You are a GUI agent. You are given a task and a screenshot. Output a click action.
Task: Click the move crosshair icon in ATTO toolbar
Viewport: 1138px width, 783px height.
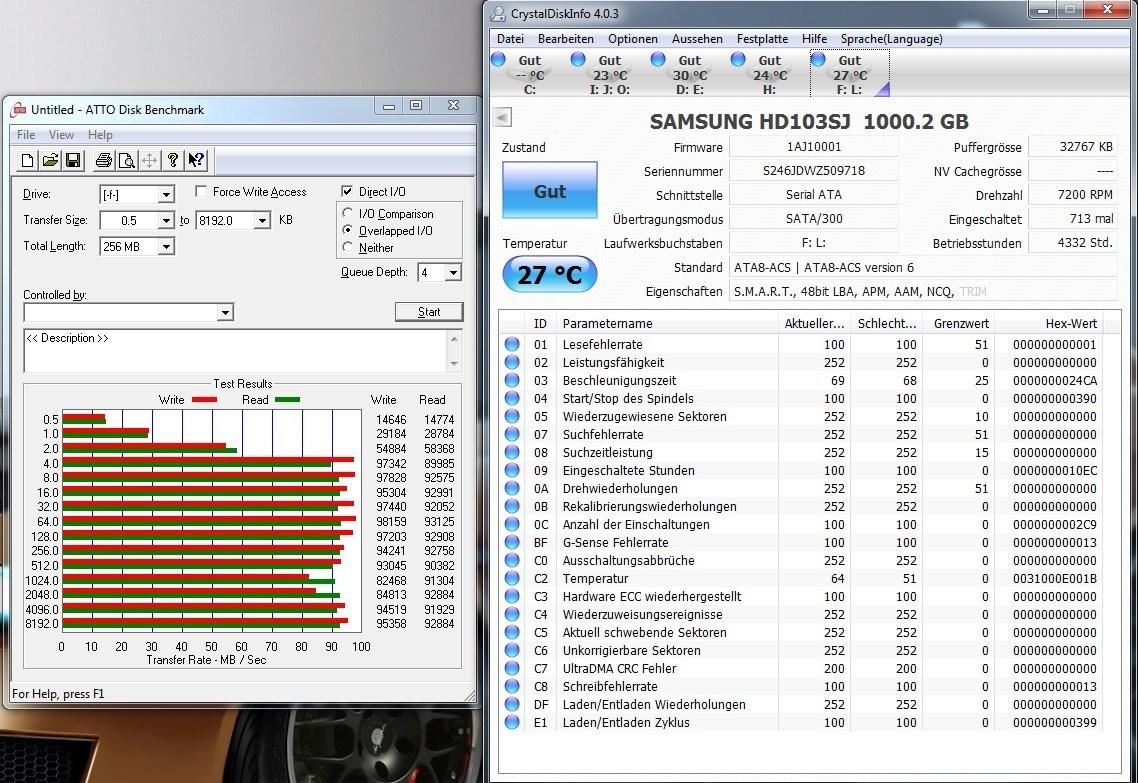150,160
